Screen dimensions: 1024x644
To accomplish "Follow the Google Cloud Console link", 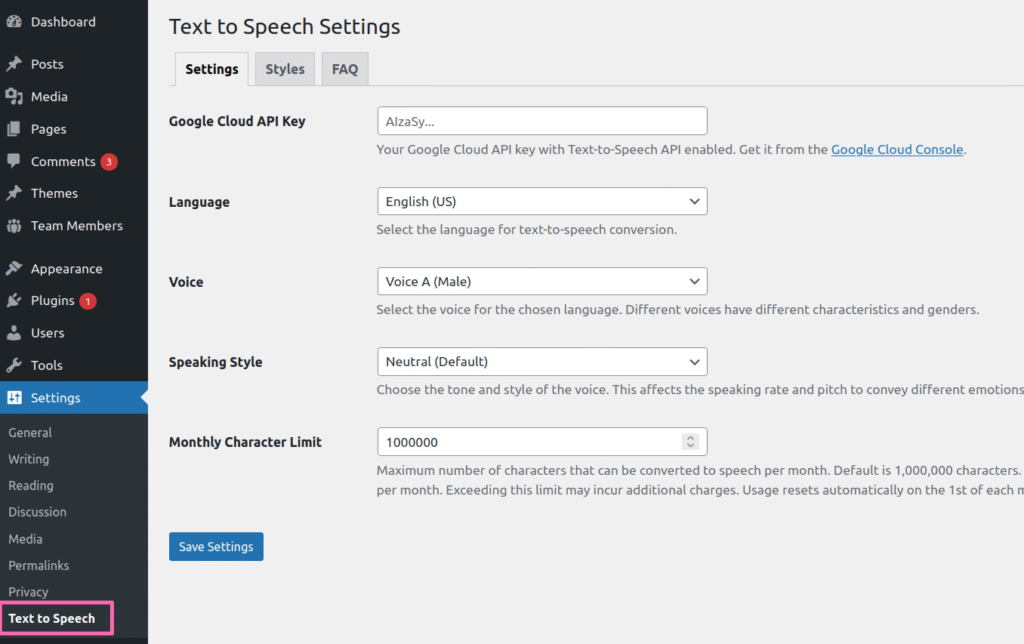I will (897, 150).
